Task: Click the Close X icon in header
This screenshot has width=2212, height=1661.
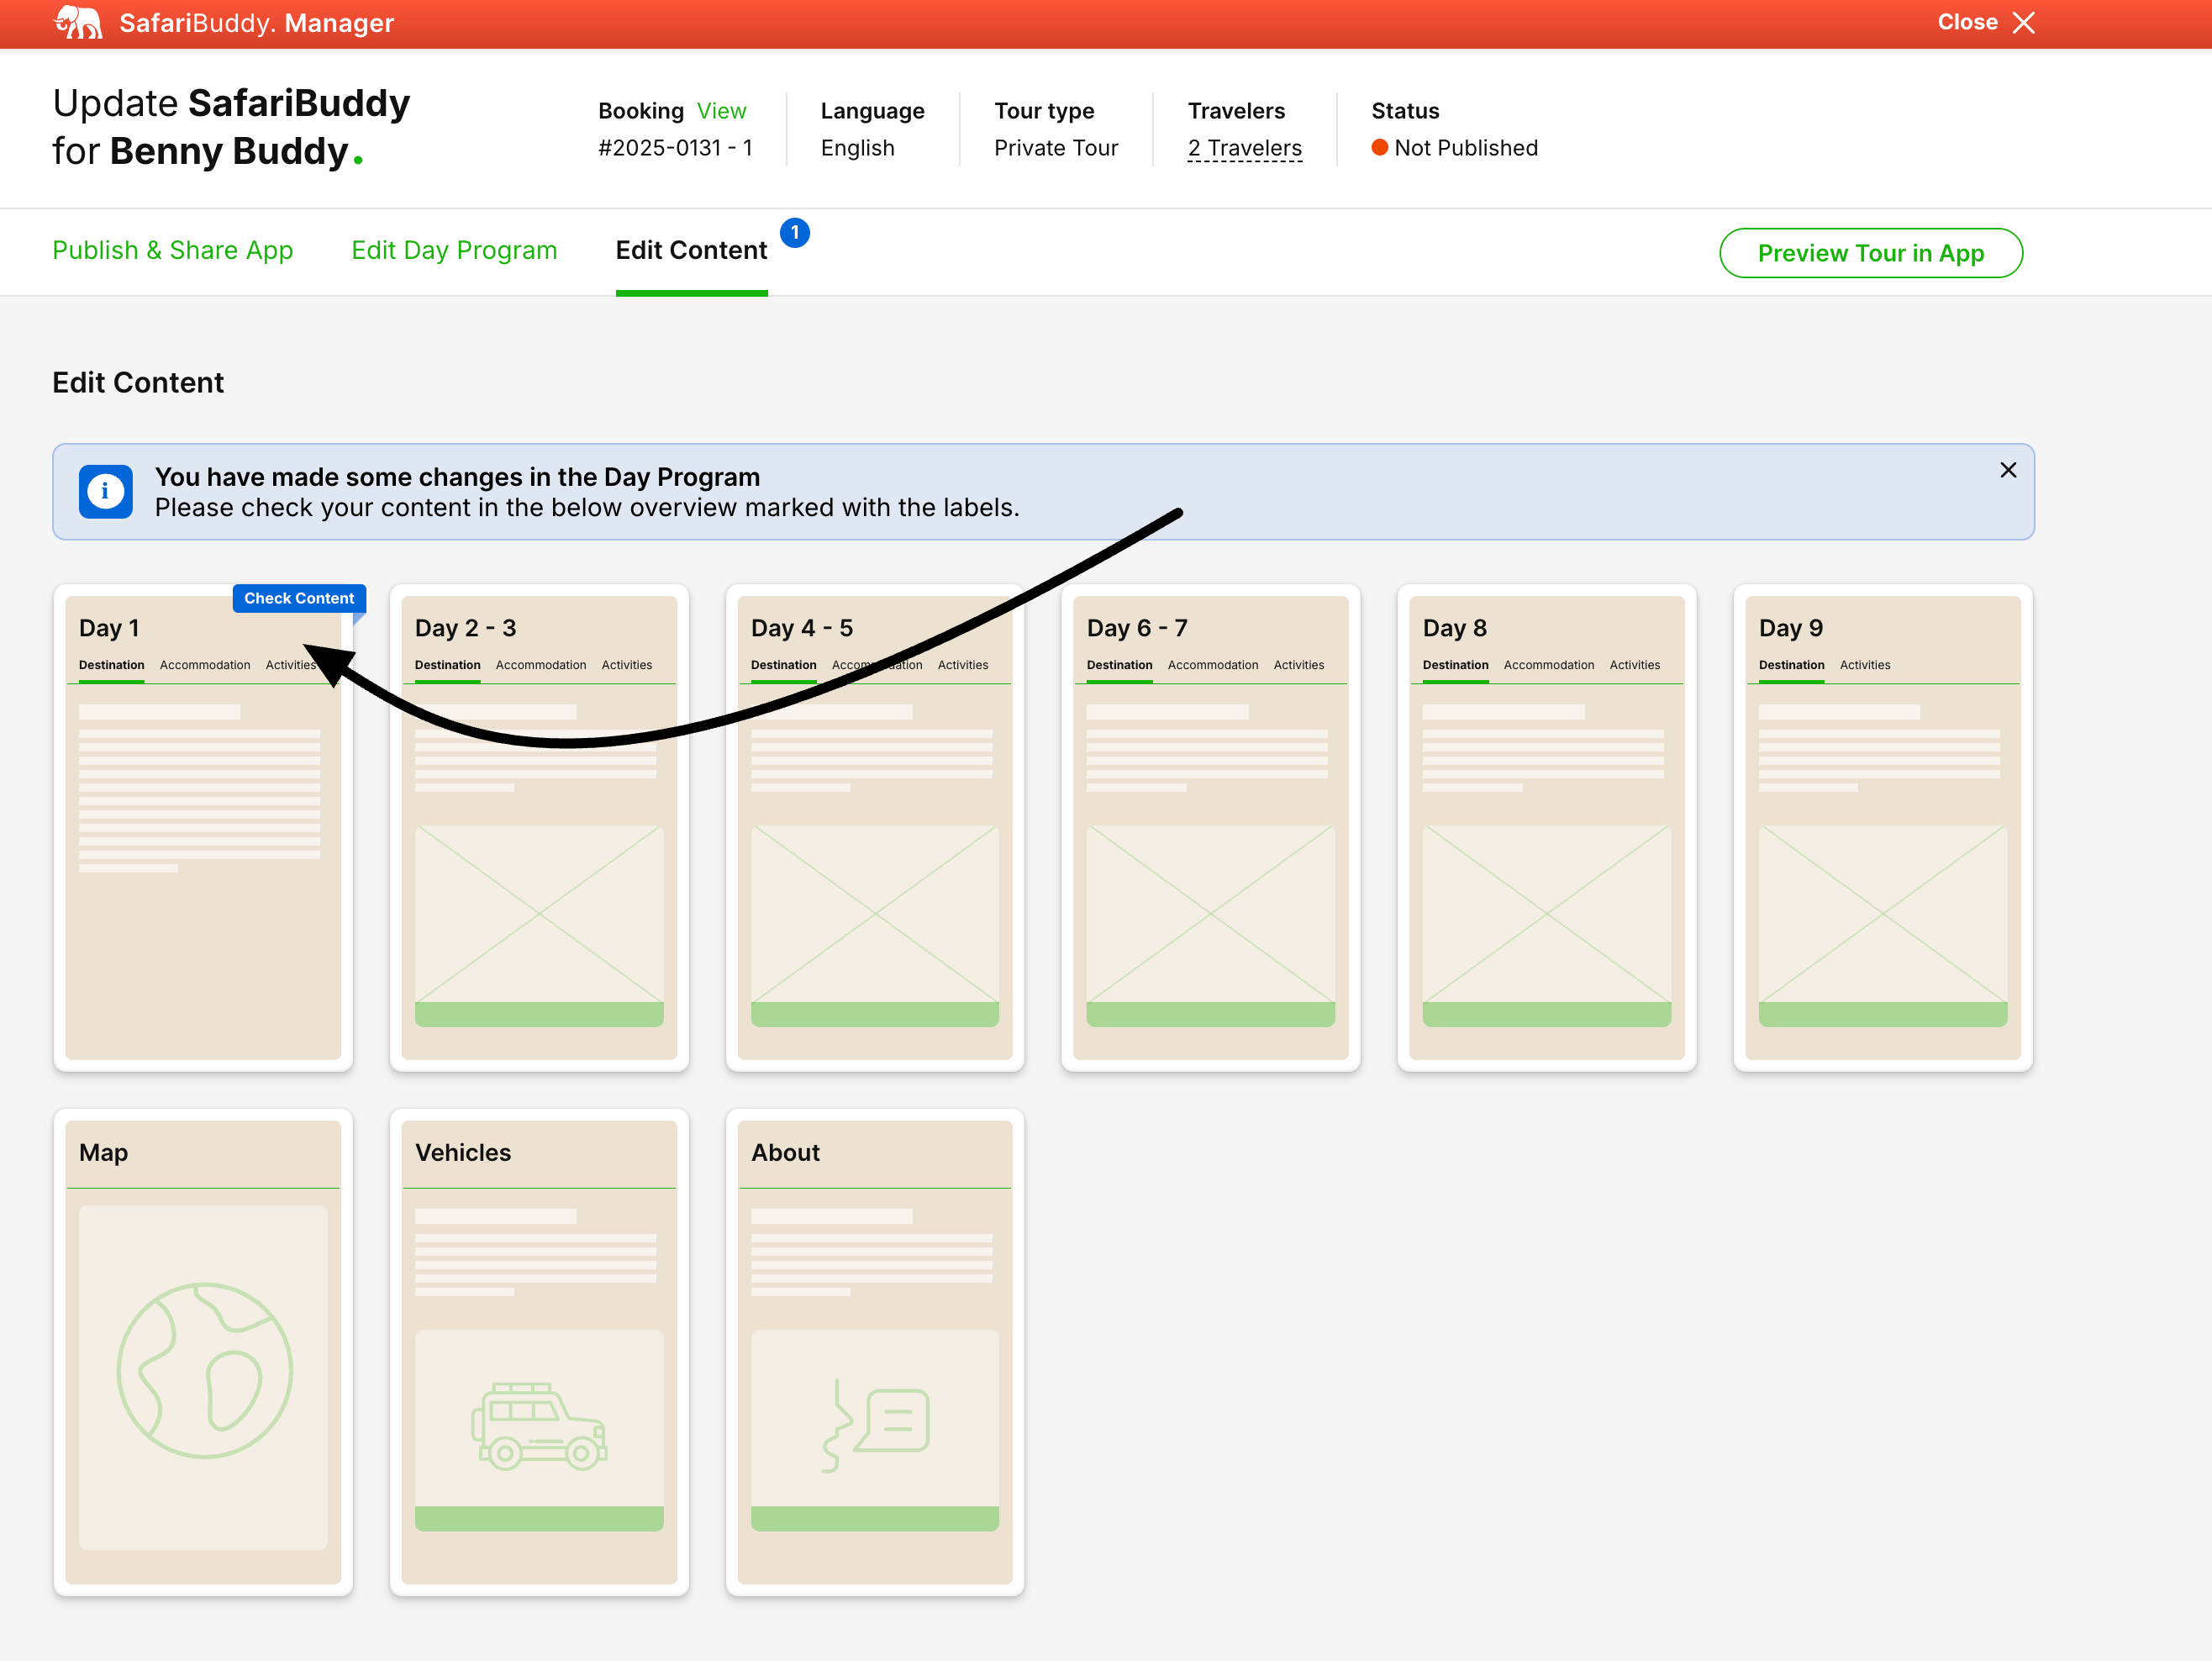Action: 2023,23
